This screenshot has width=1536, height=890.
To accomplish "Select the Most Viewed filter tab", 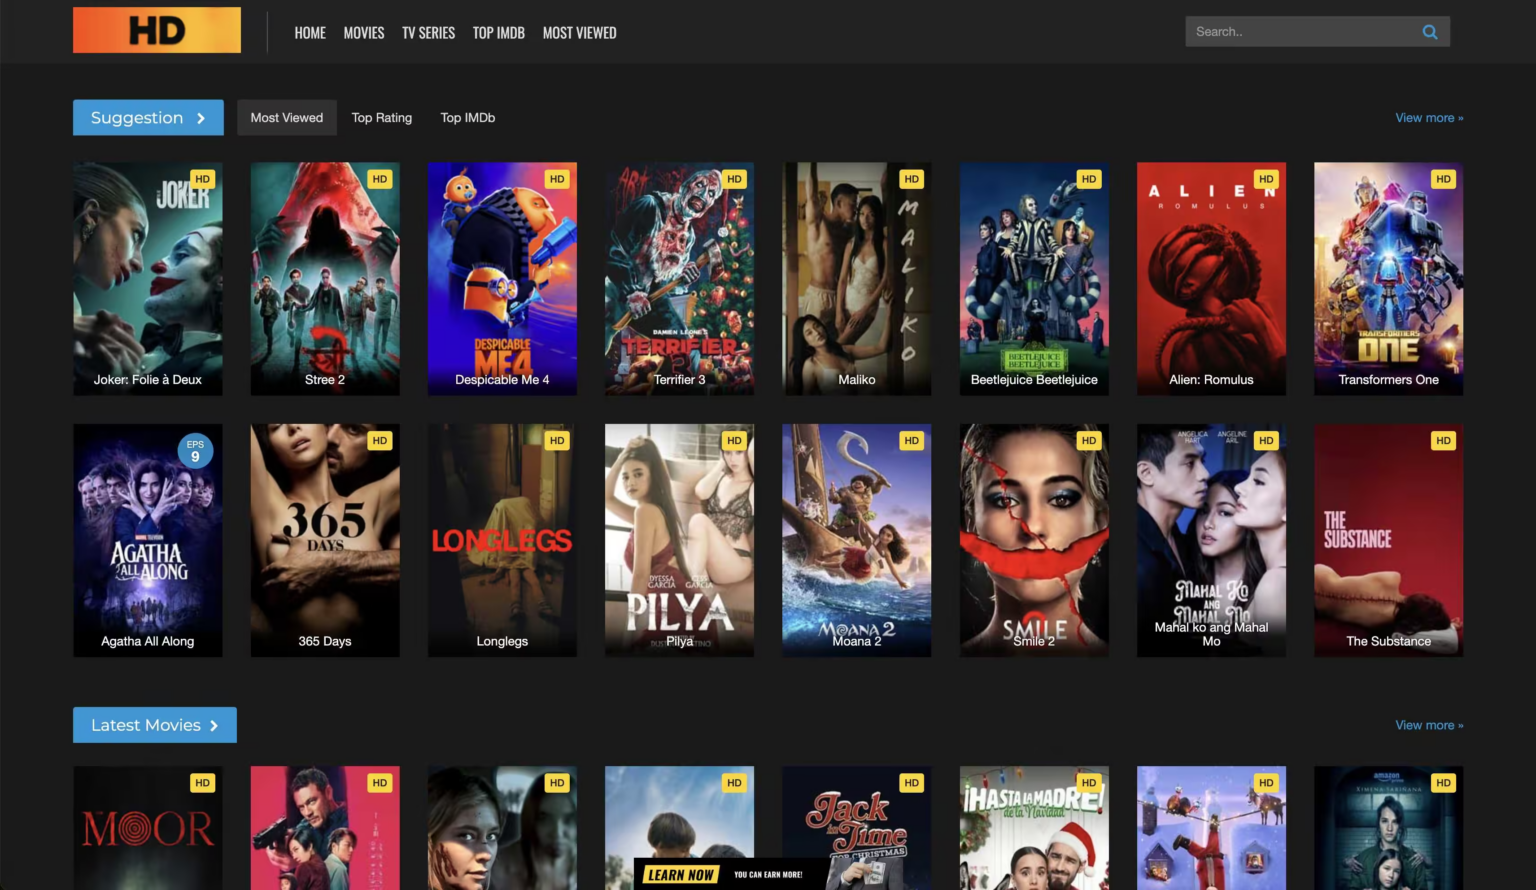I will click(286, 117).
